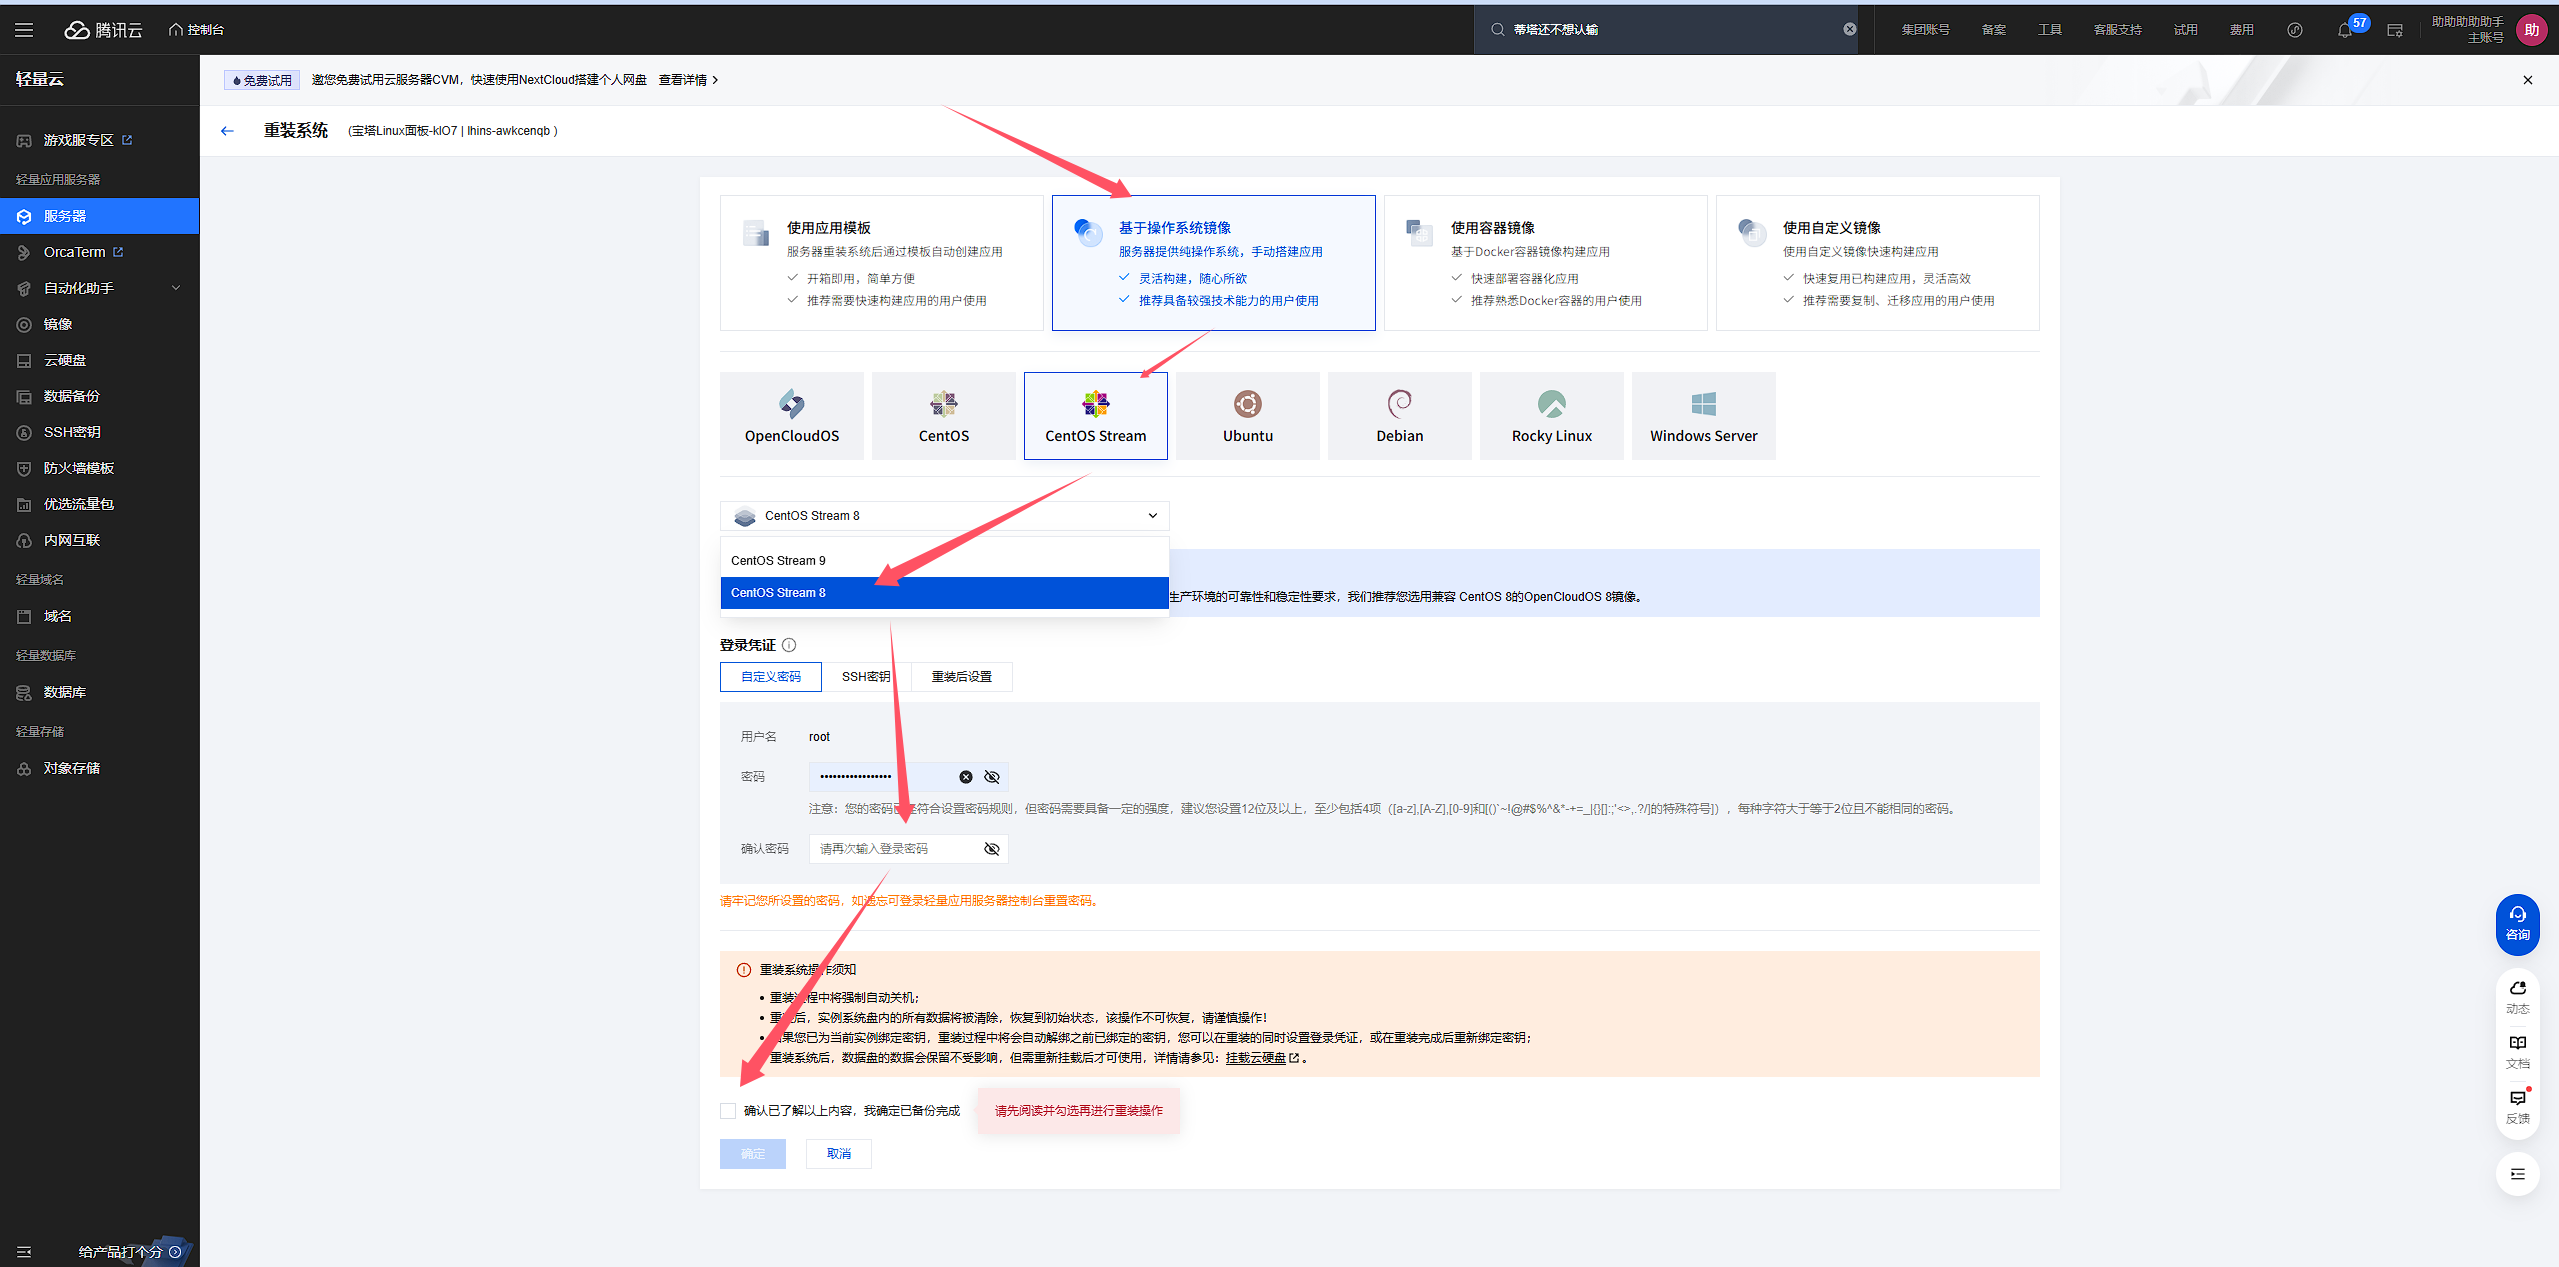Switch to the SSH密钥 credential tab
This screenshot has width=2559, height=1267.
[x=865, y=677]
